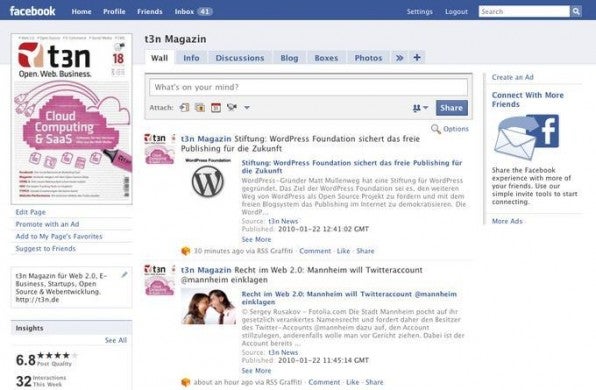Viewport: 596px width, 390px height.
Task: Click the Create an Ad link
Action: tap(512, 77)
